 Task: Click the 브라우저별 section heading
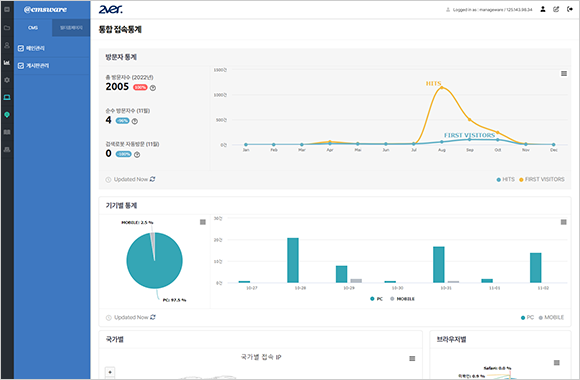[x=452, y=339]
